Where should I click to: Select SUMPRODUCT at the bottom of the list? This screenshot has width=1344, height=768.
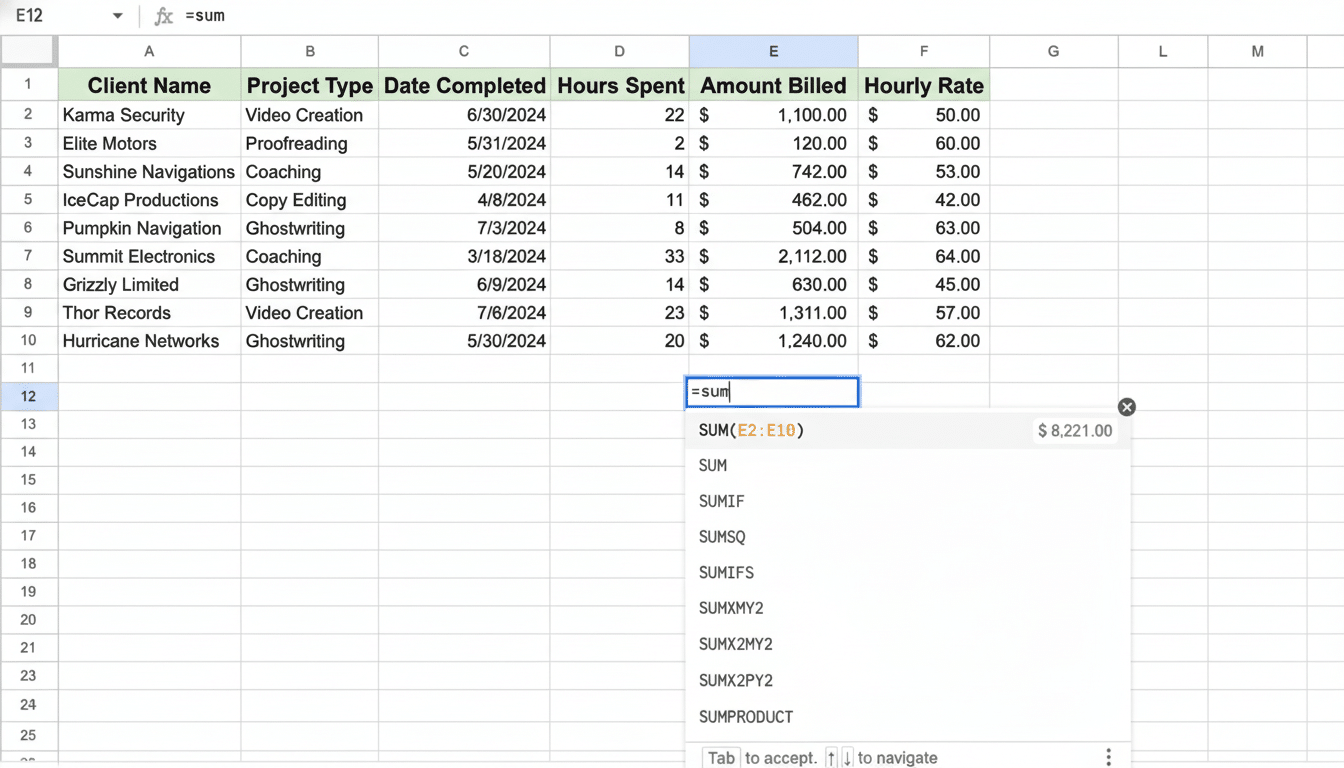tap(745, 717)
